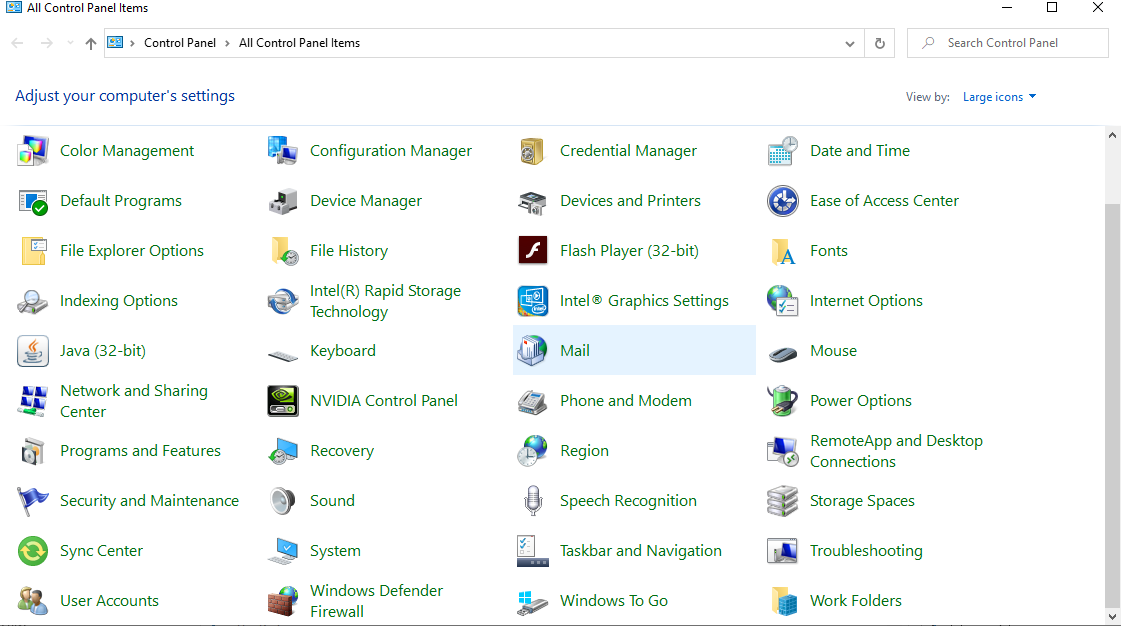
Task: Open the recent locations chevron next to Back
Action: tap(69, 43)
